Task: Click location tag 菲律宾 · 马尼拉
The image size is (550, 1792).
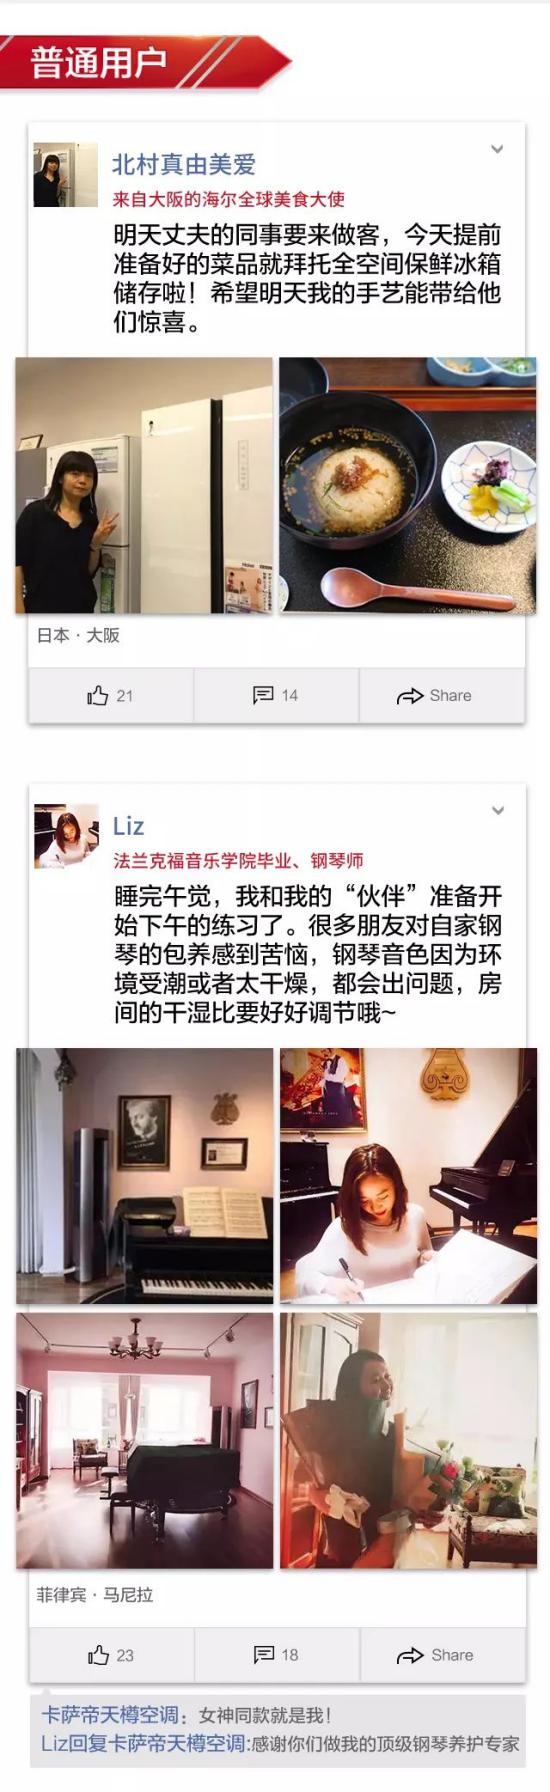Action: (95, 1595)
